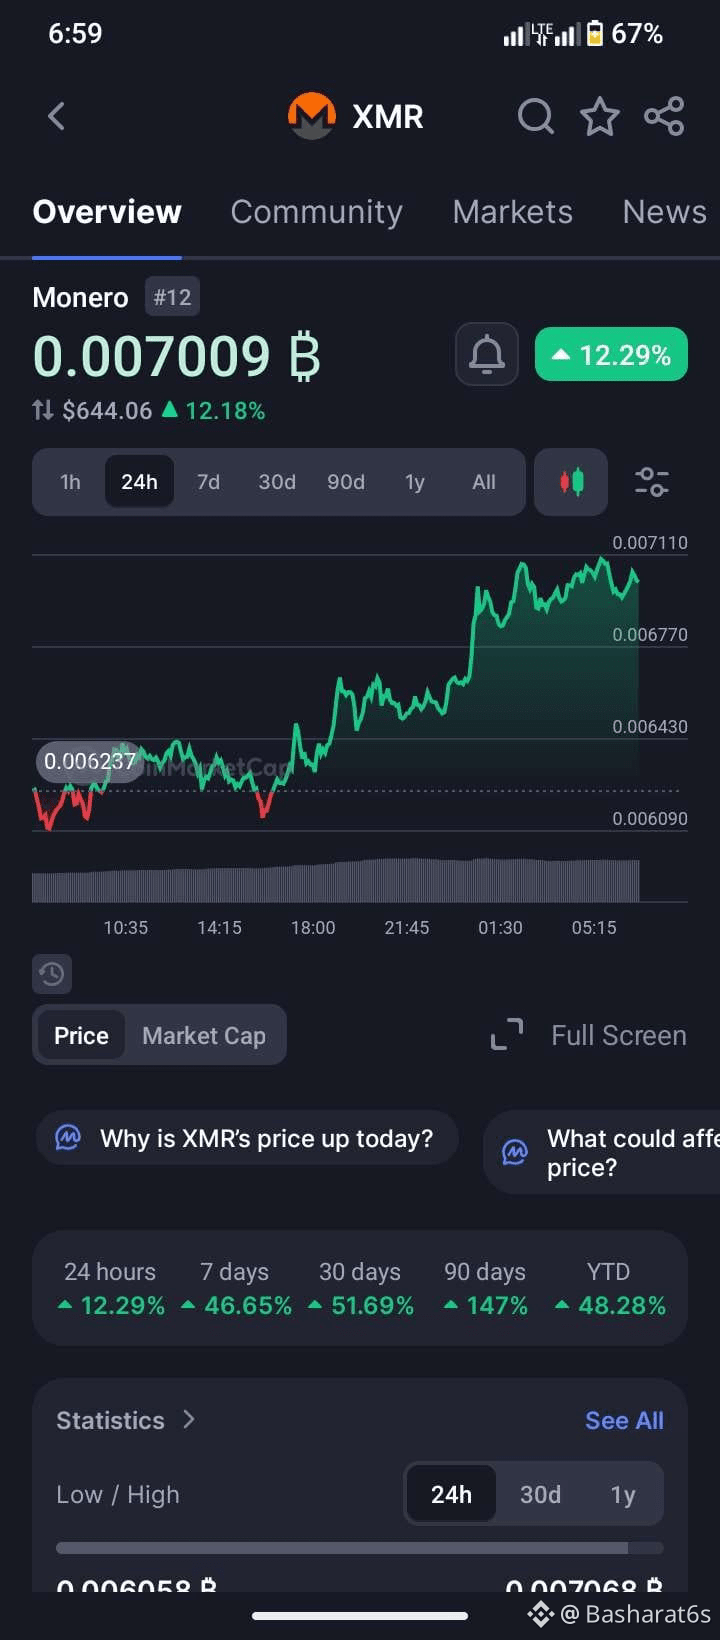Screen dimensions: 720x1640
Task: Switch chart to Market Cap
Action: click(204, 1035)
